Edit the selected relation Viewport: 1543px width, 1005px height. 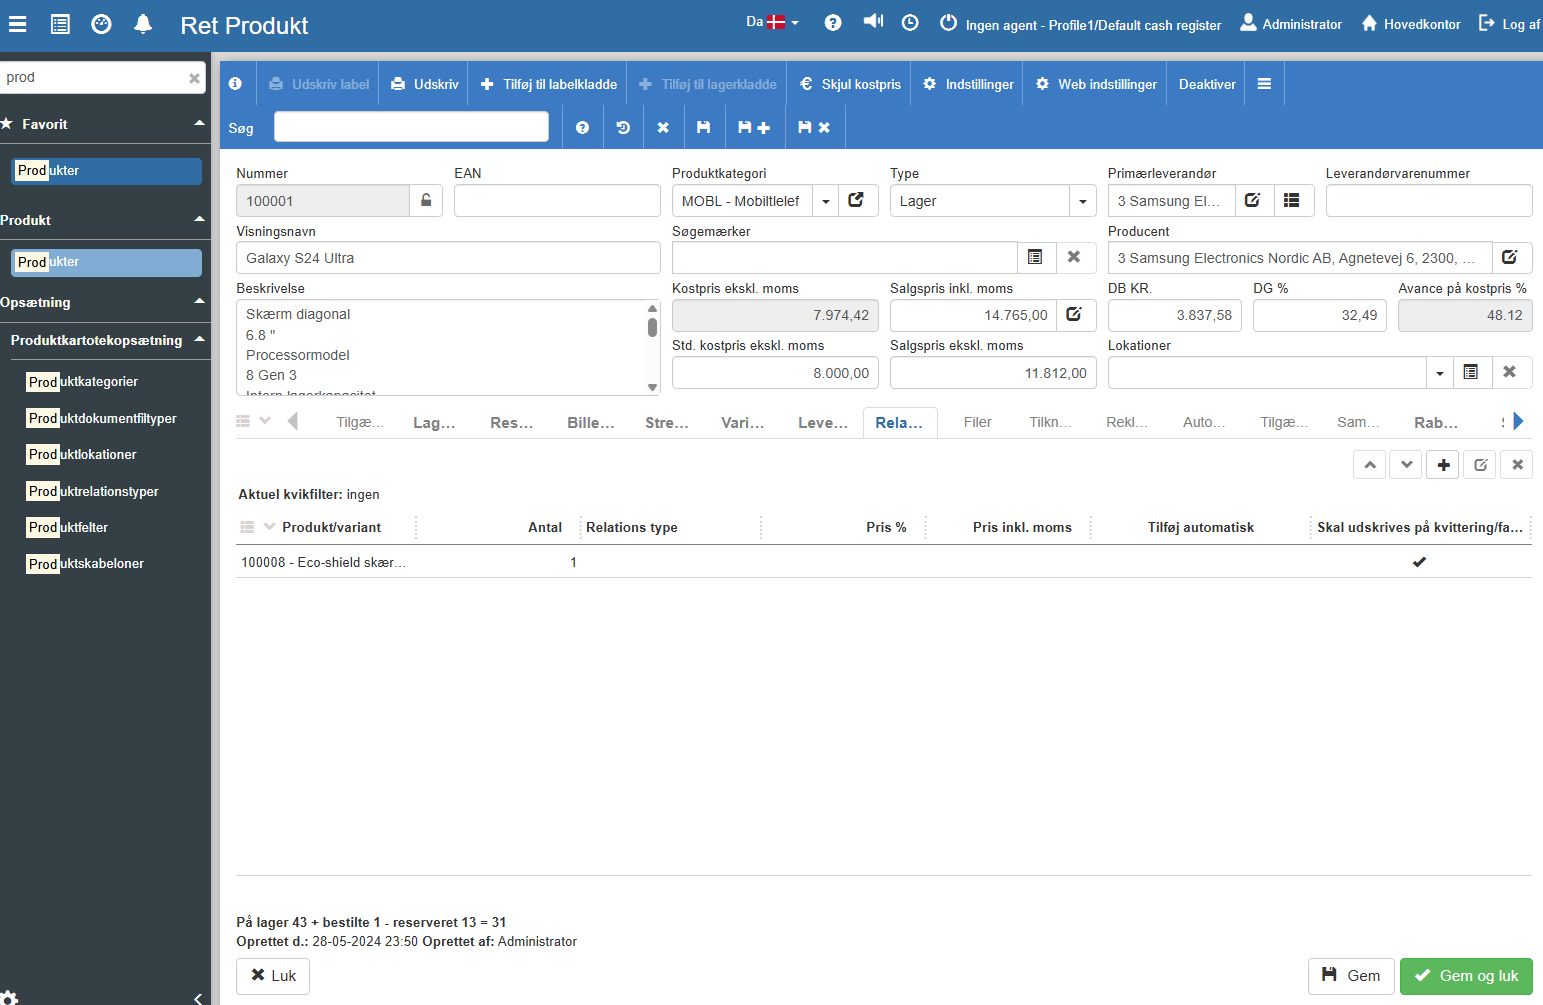tap(1480, 465)
